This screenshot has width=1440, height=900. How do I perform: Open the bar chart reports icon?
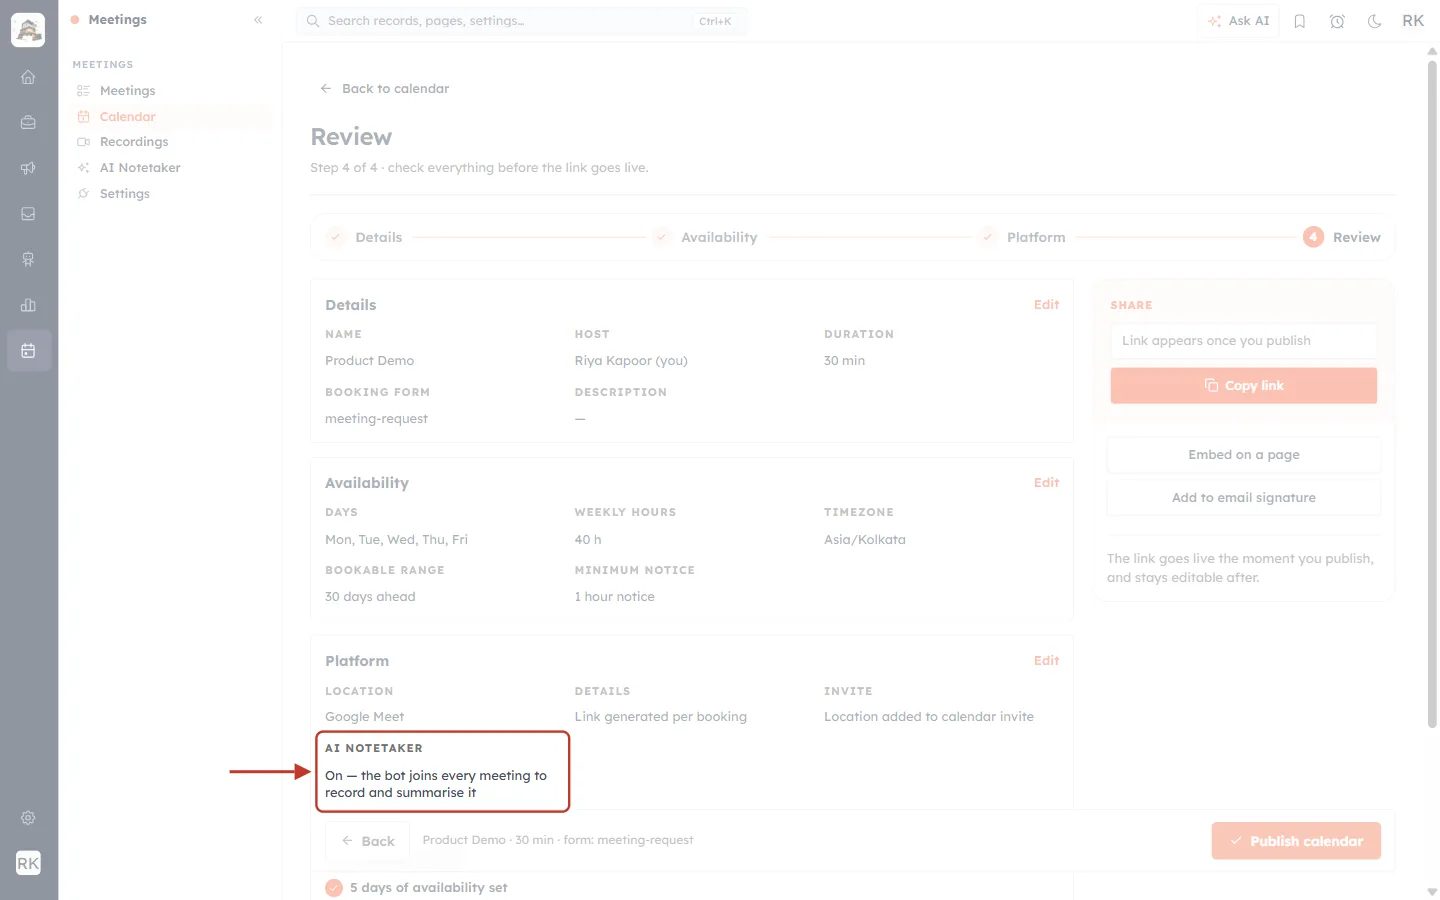pos(28,305)
